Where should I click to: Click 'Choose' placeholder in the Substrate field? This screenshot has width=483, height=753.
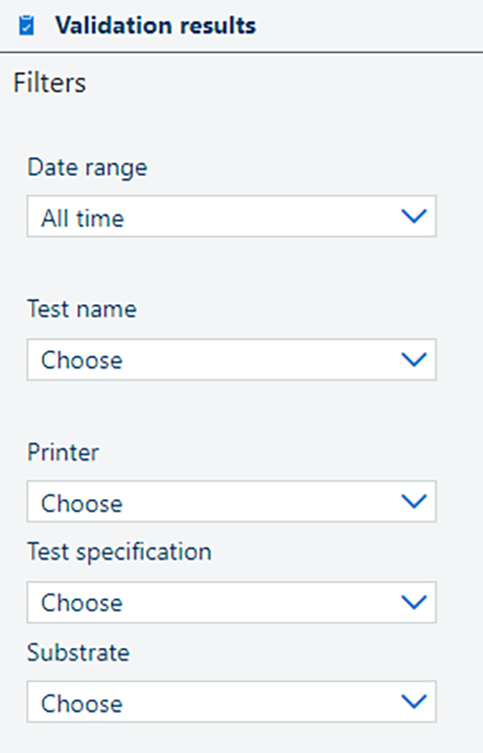82,704
